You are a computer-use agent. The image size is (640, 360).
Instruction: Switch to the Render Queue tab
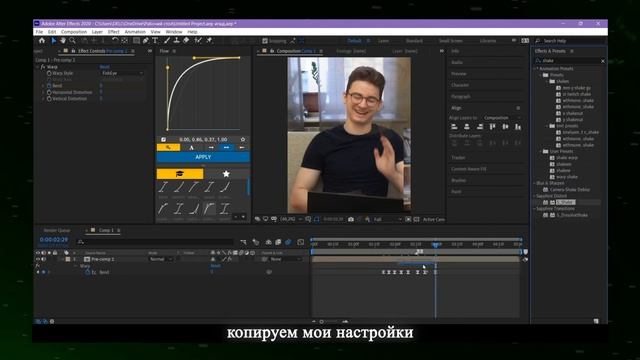point(57,231)
